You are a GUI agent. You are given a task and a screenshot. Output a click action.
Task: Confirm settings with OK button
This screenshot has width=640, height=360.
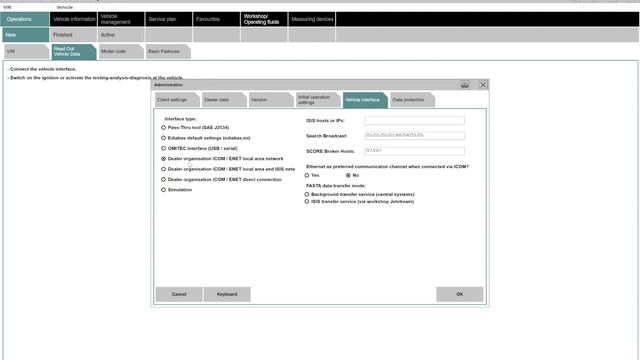point(460,294)
